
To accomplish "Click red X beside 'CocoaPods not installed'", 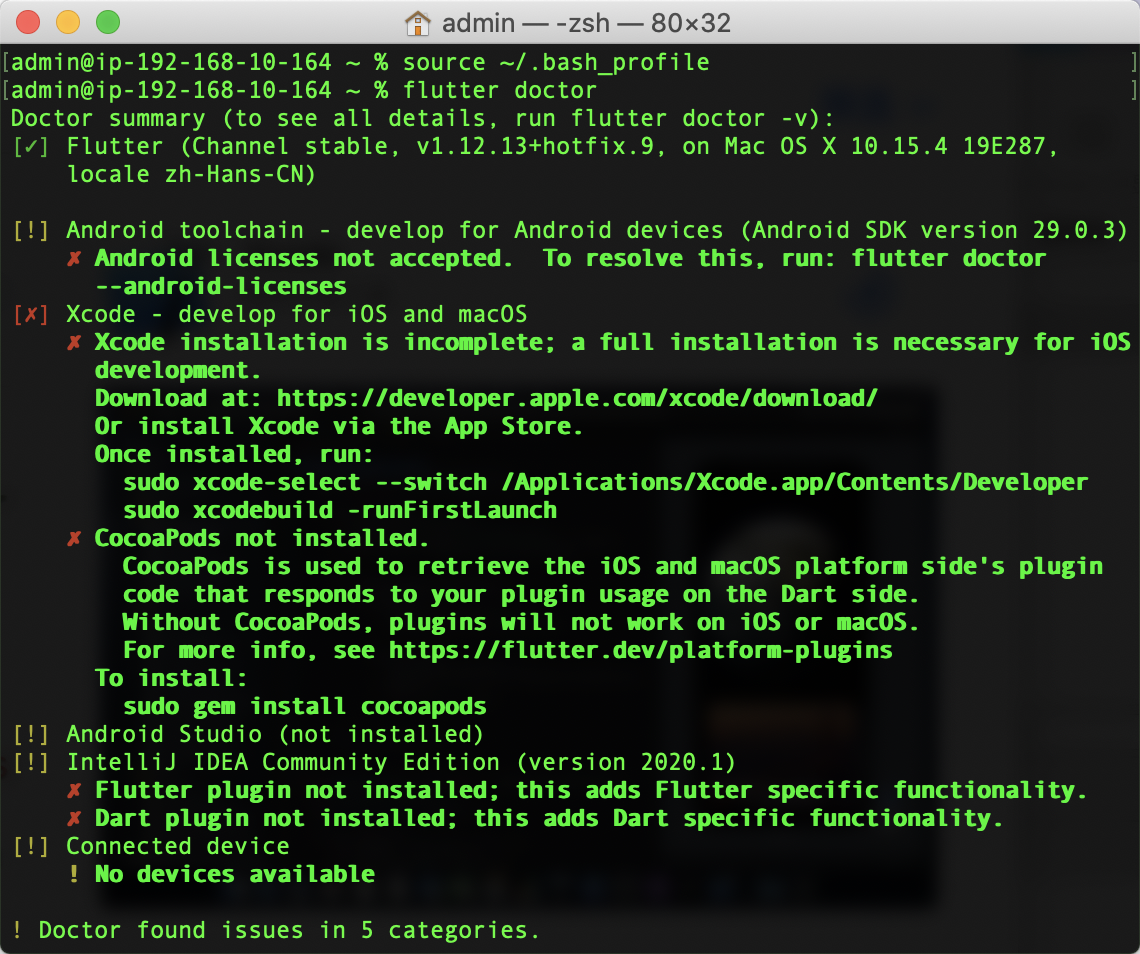I will (74, 539).
